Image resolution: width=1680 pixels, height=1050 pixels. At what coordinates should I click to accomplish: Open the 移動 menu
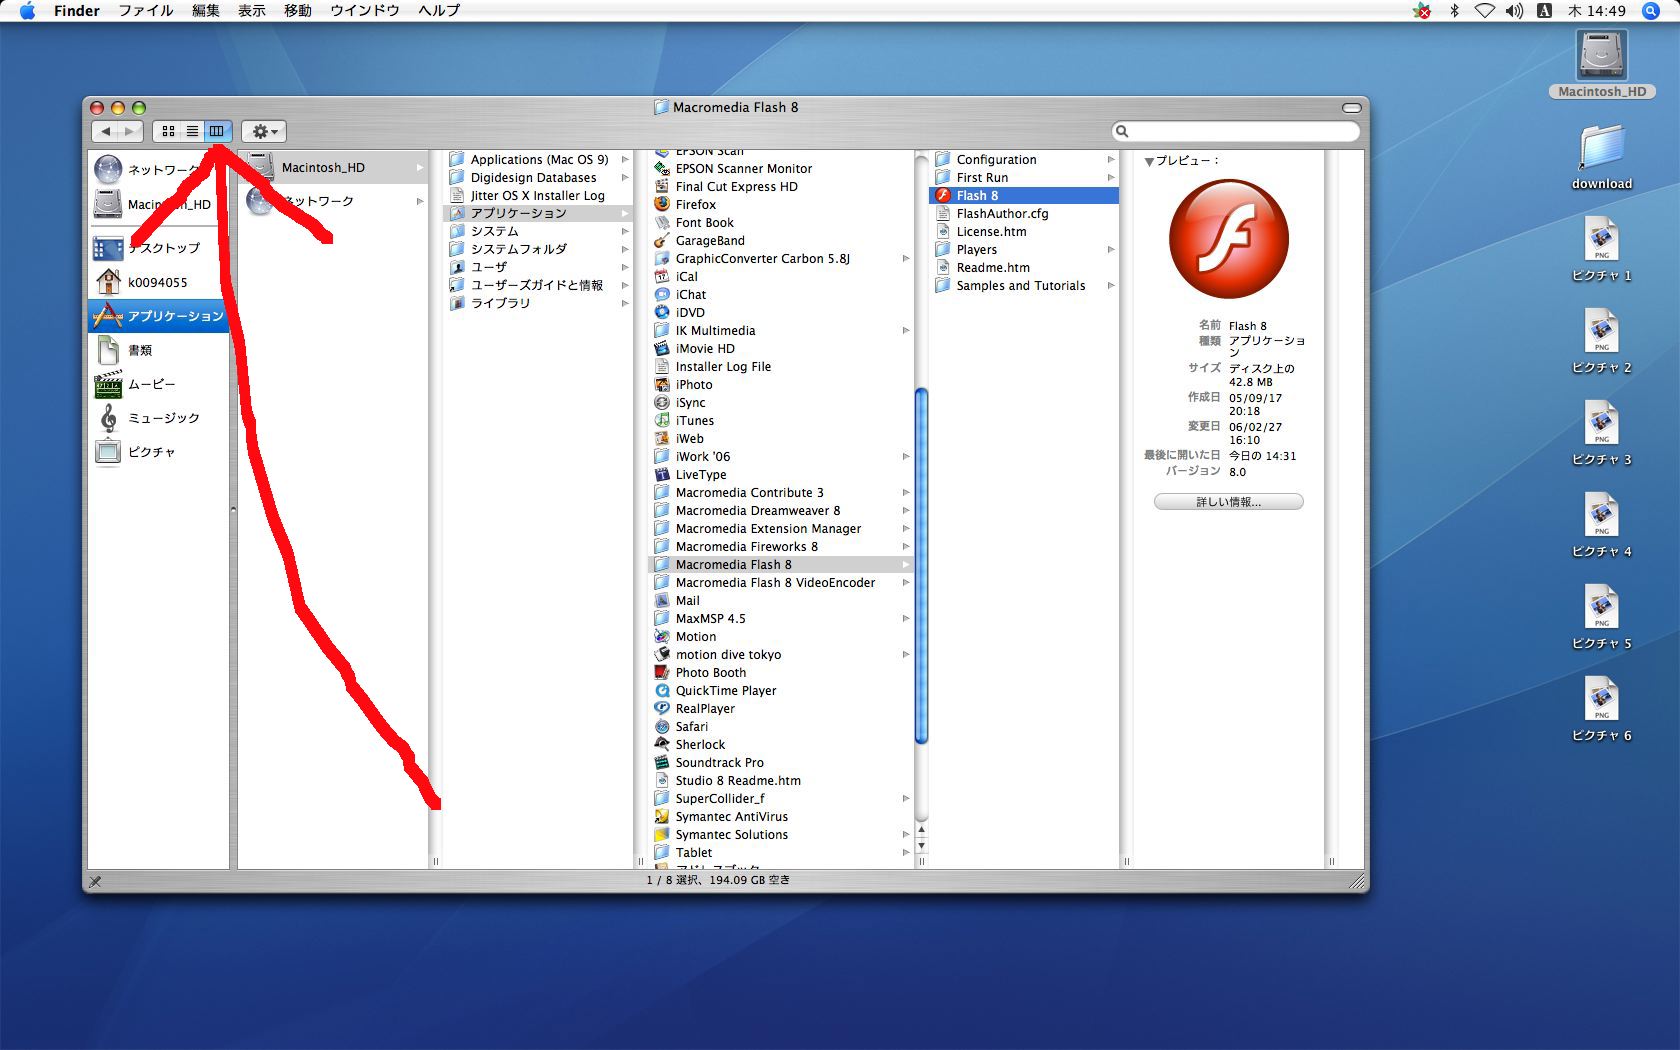pyautogui.click(x=298, y=11)
